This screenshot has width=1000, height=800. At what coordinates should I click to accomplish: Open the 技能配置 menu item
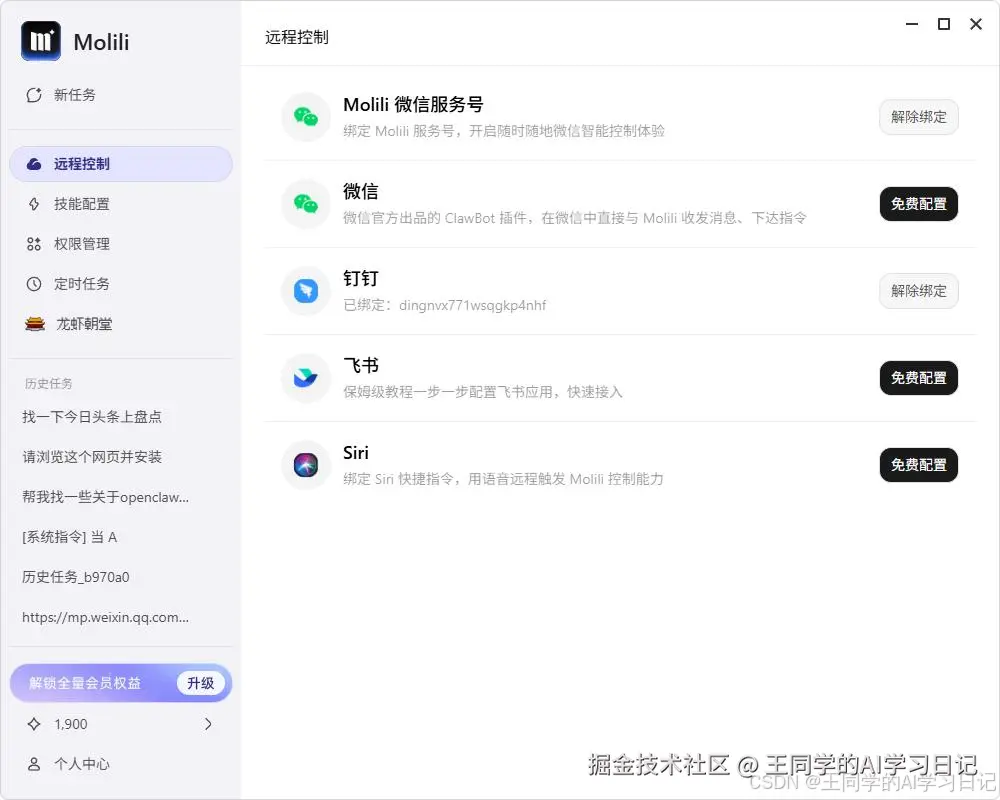click(x=121, y=204)
